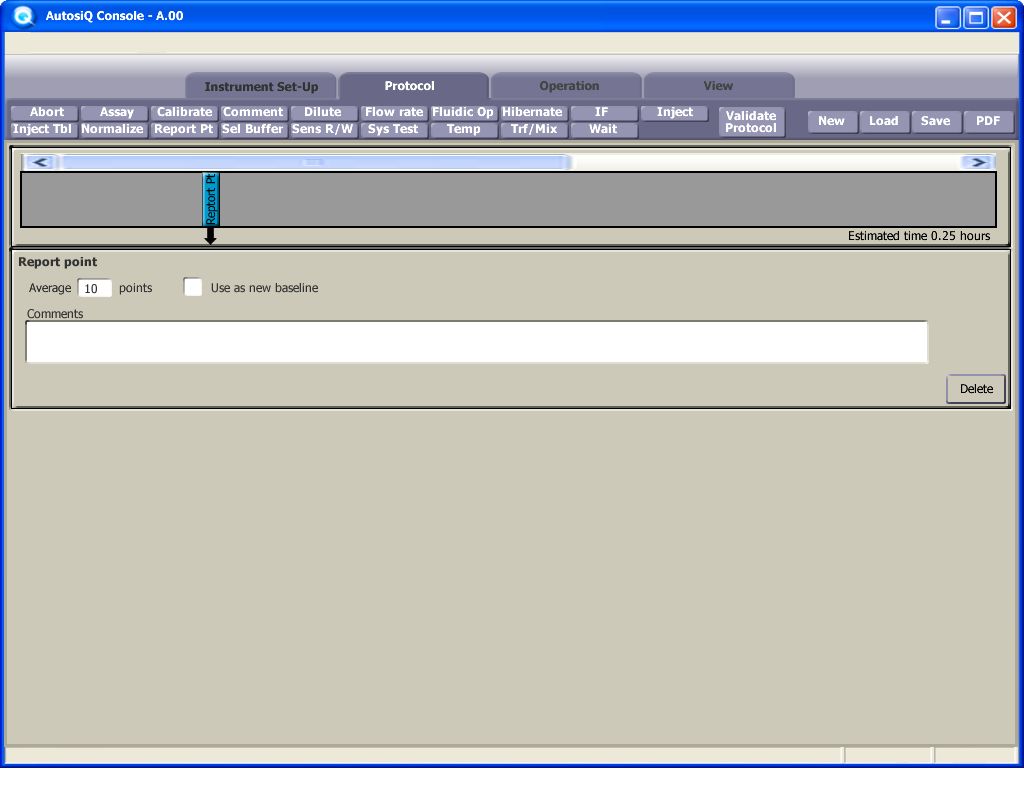Insert an Assay command
1024x786 pixels.
tap(115, 112)
